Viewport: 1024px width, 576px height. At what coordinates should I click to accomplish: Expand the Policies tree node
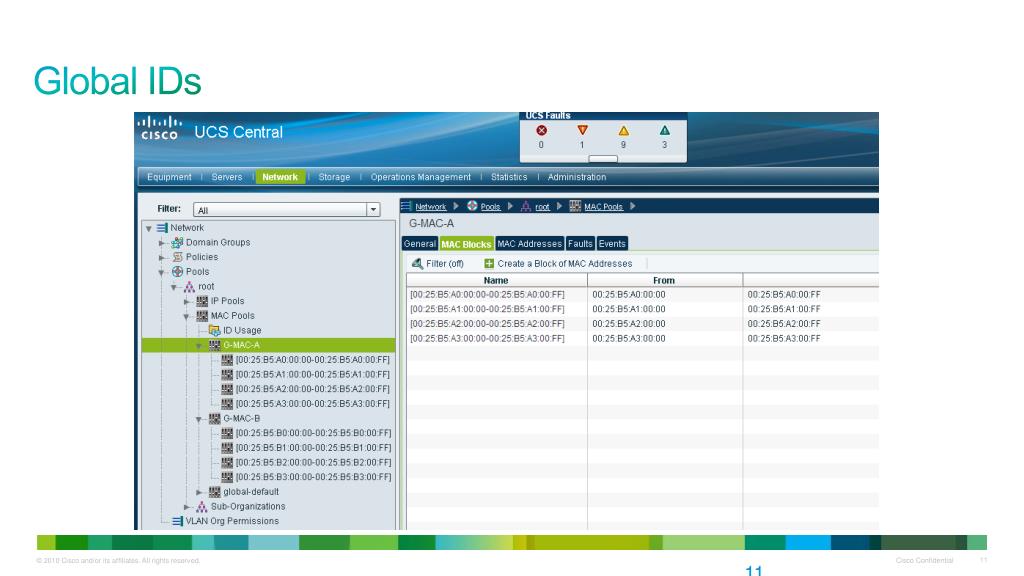162,257
